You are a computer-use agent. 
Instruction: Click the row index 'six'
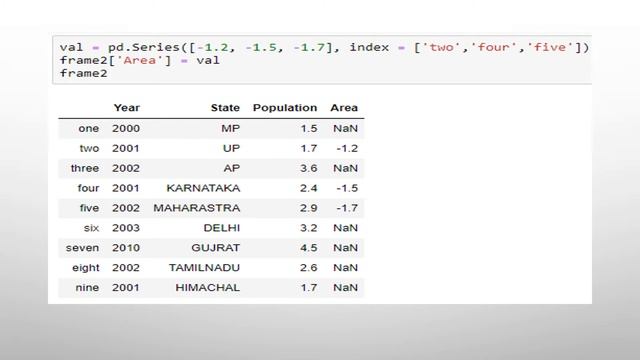tap(91, 228)
